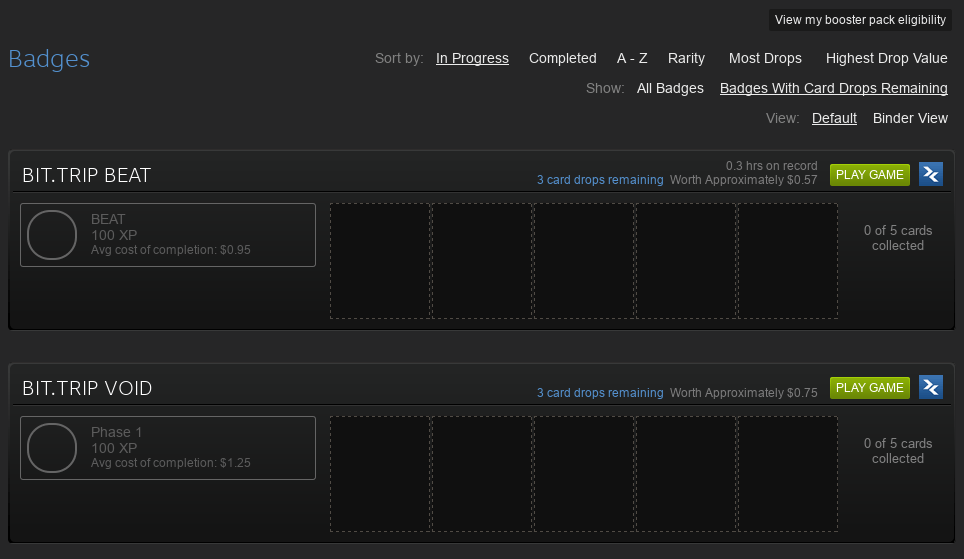Click last empty card slot of BIT.TRIP BEAT
This screenshot has height=559, width=964.
pos(788,261)
